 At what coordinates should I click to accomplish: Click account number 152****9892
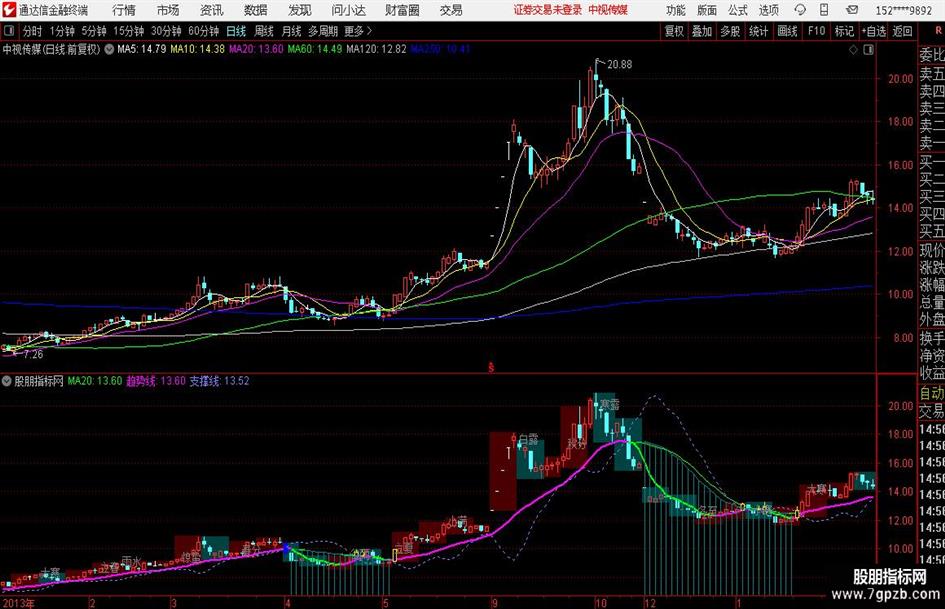[904, 10]
